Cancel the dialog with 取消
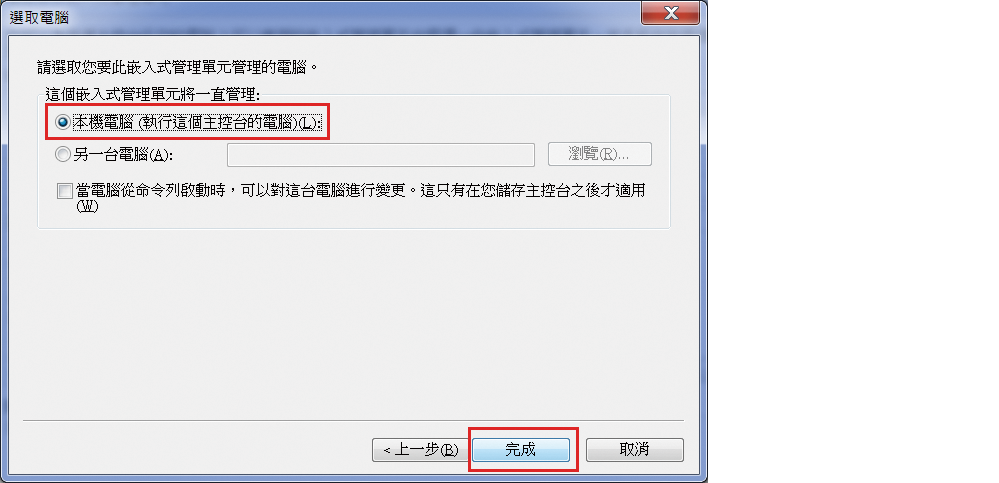The height and width of the screenshot is (483, 999). (635, 450)
